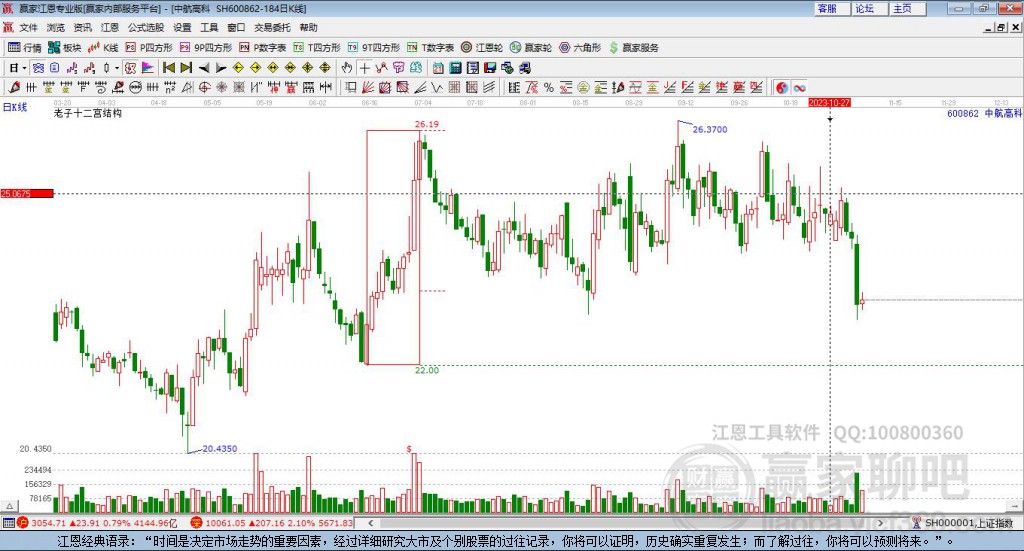The image size is (1024, 551).
Task: Open the P四方形 tool
Action: click(x=149, y=48)
